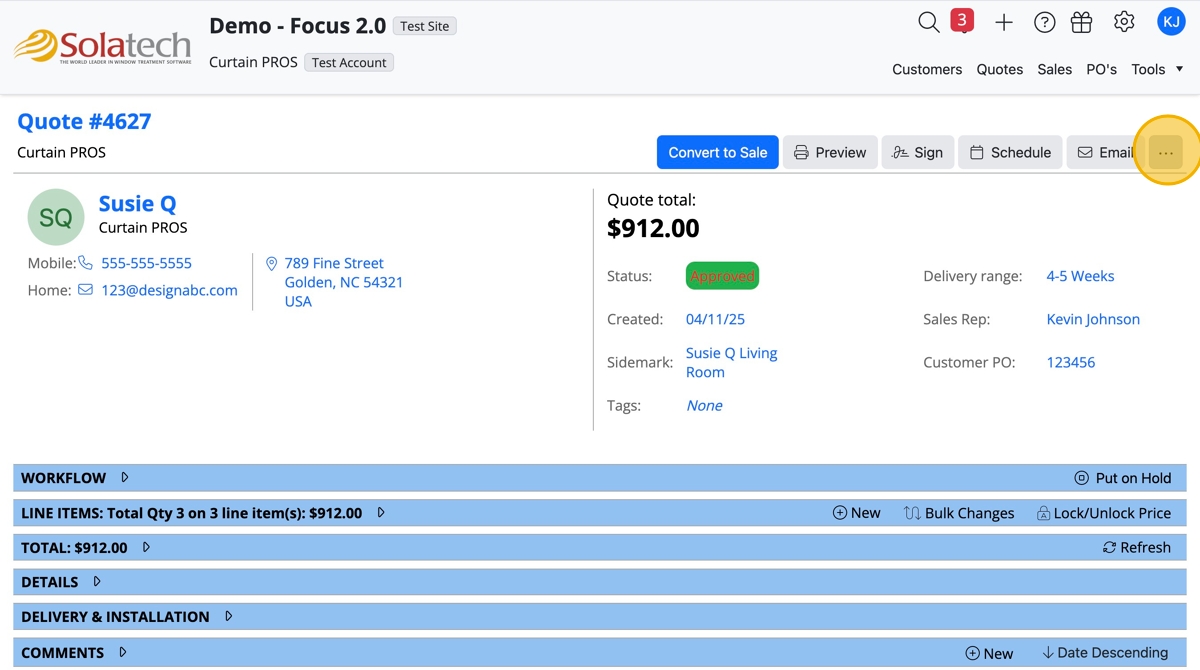The image size is (1200, 670).
Task: Toggle Lock/Unlock Price for line items
Action: click(1103, 513)
